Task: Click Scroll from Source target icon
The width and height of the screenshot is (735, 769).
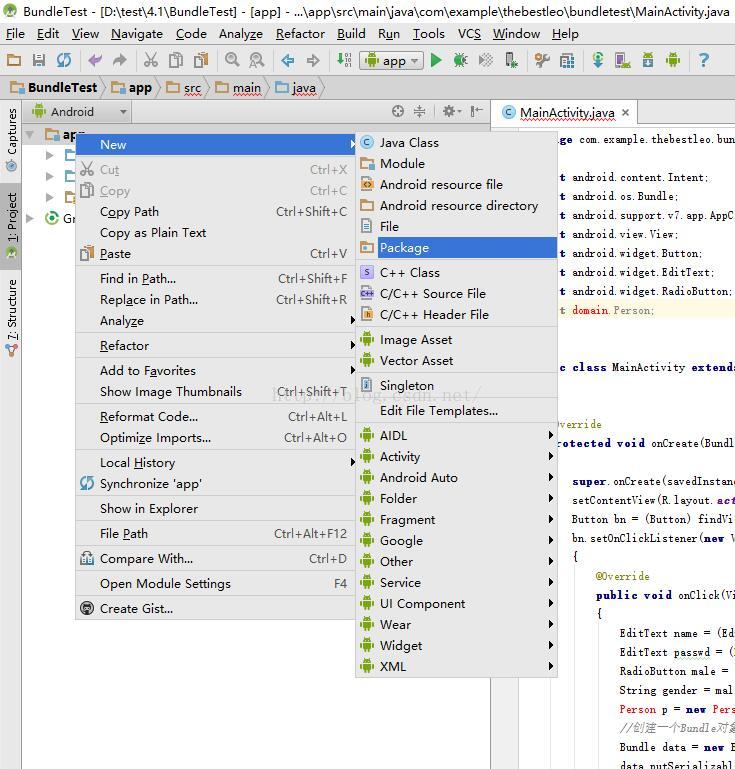Action: pos(398,111)
